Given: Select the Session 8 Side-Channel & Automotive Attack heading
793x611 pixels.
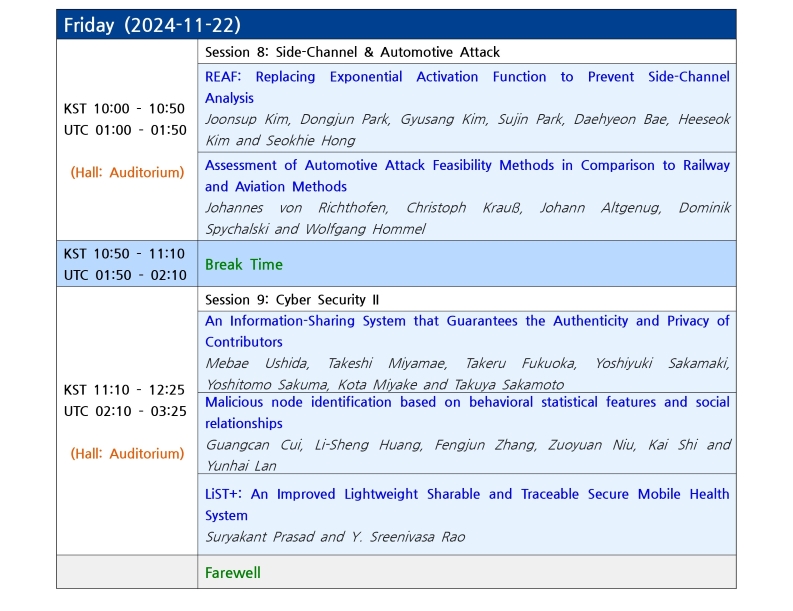Looking at the screenshot, I should click(352, 52).
